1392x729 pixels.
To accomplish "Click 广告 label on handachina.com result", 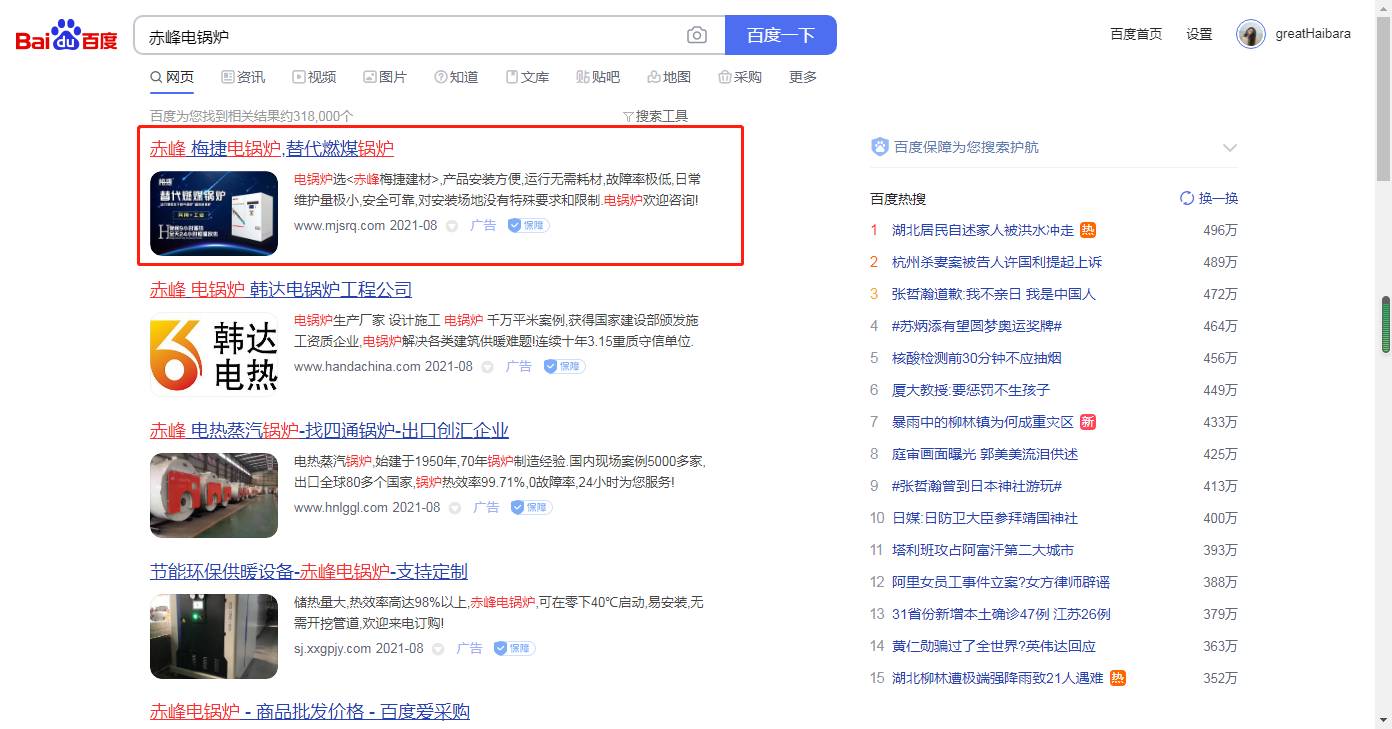I will point(519,367).
